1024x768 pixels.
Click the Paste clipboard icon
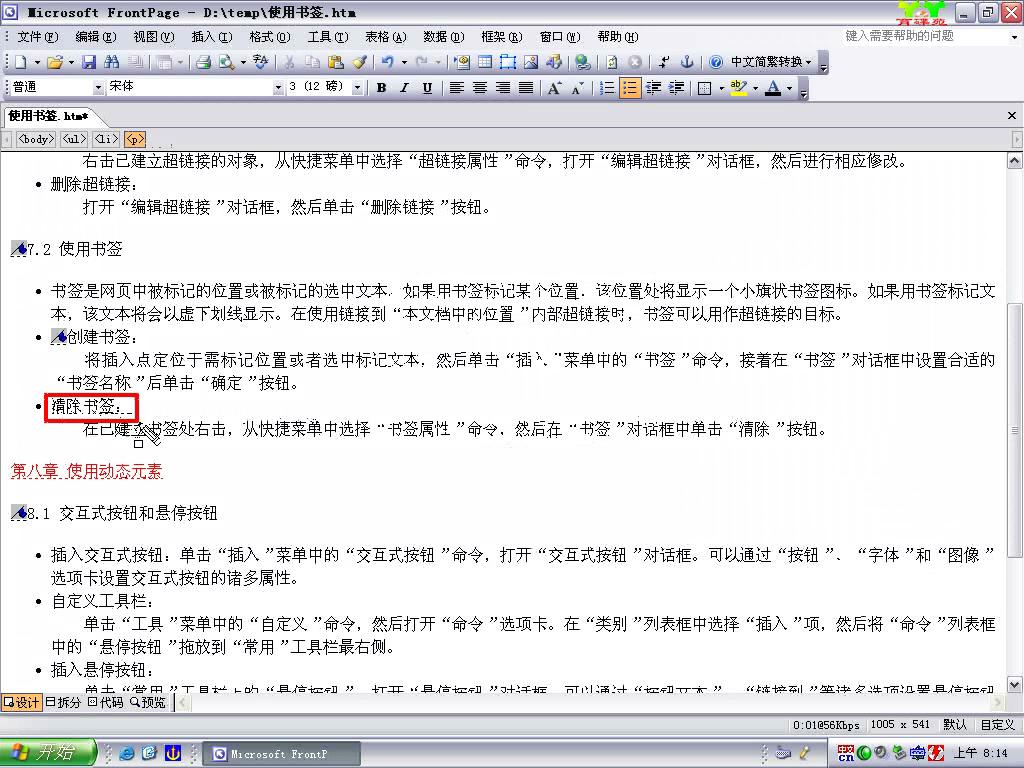click(x=336, y=62)
